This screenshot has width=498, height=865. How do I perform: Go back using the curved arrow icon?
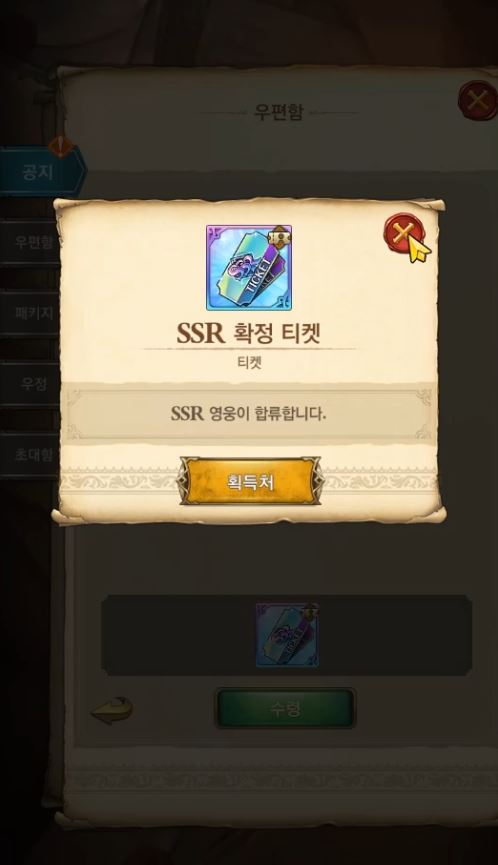click(112, 709)
